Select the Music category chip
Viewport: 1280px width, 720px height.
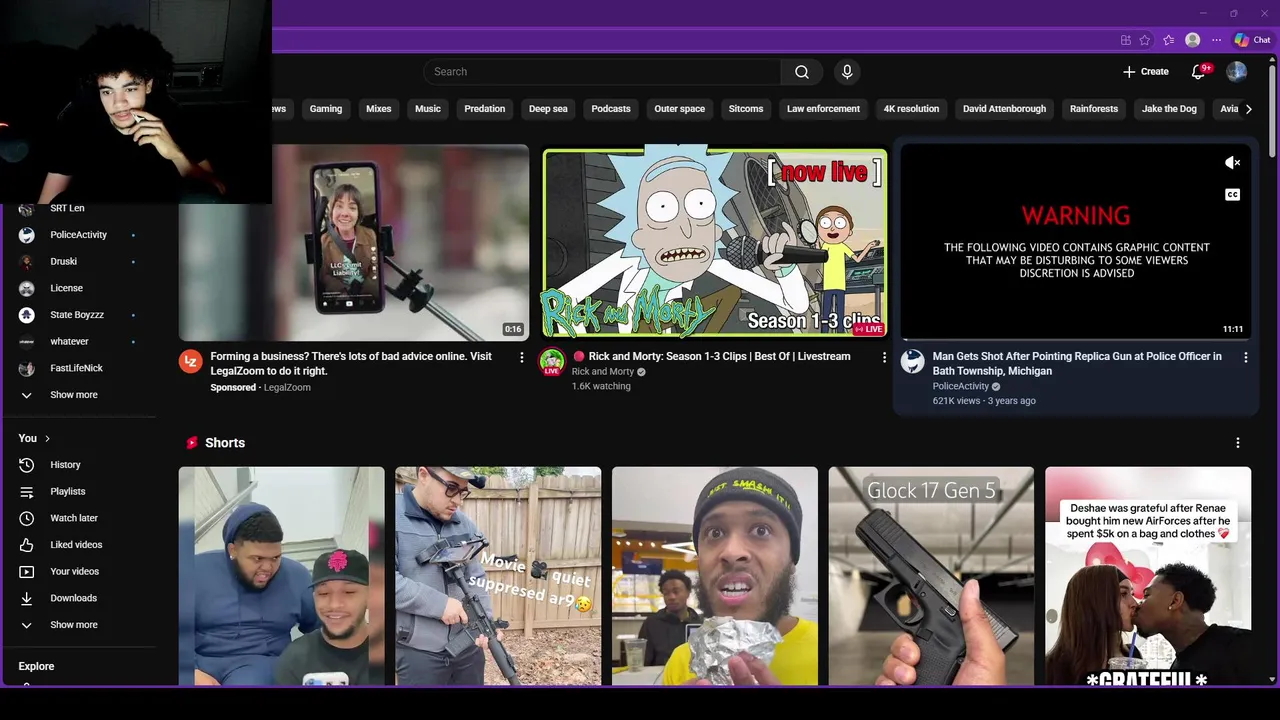(428, 109)
